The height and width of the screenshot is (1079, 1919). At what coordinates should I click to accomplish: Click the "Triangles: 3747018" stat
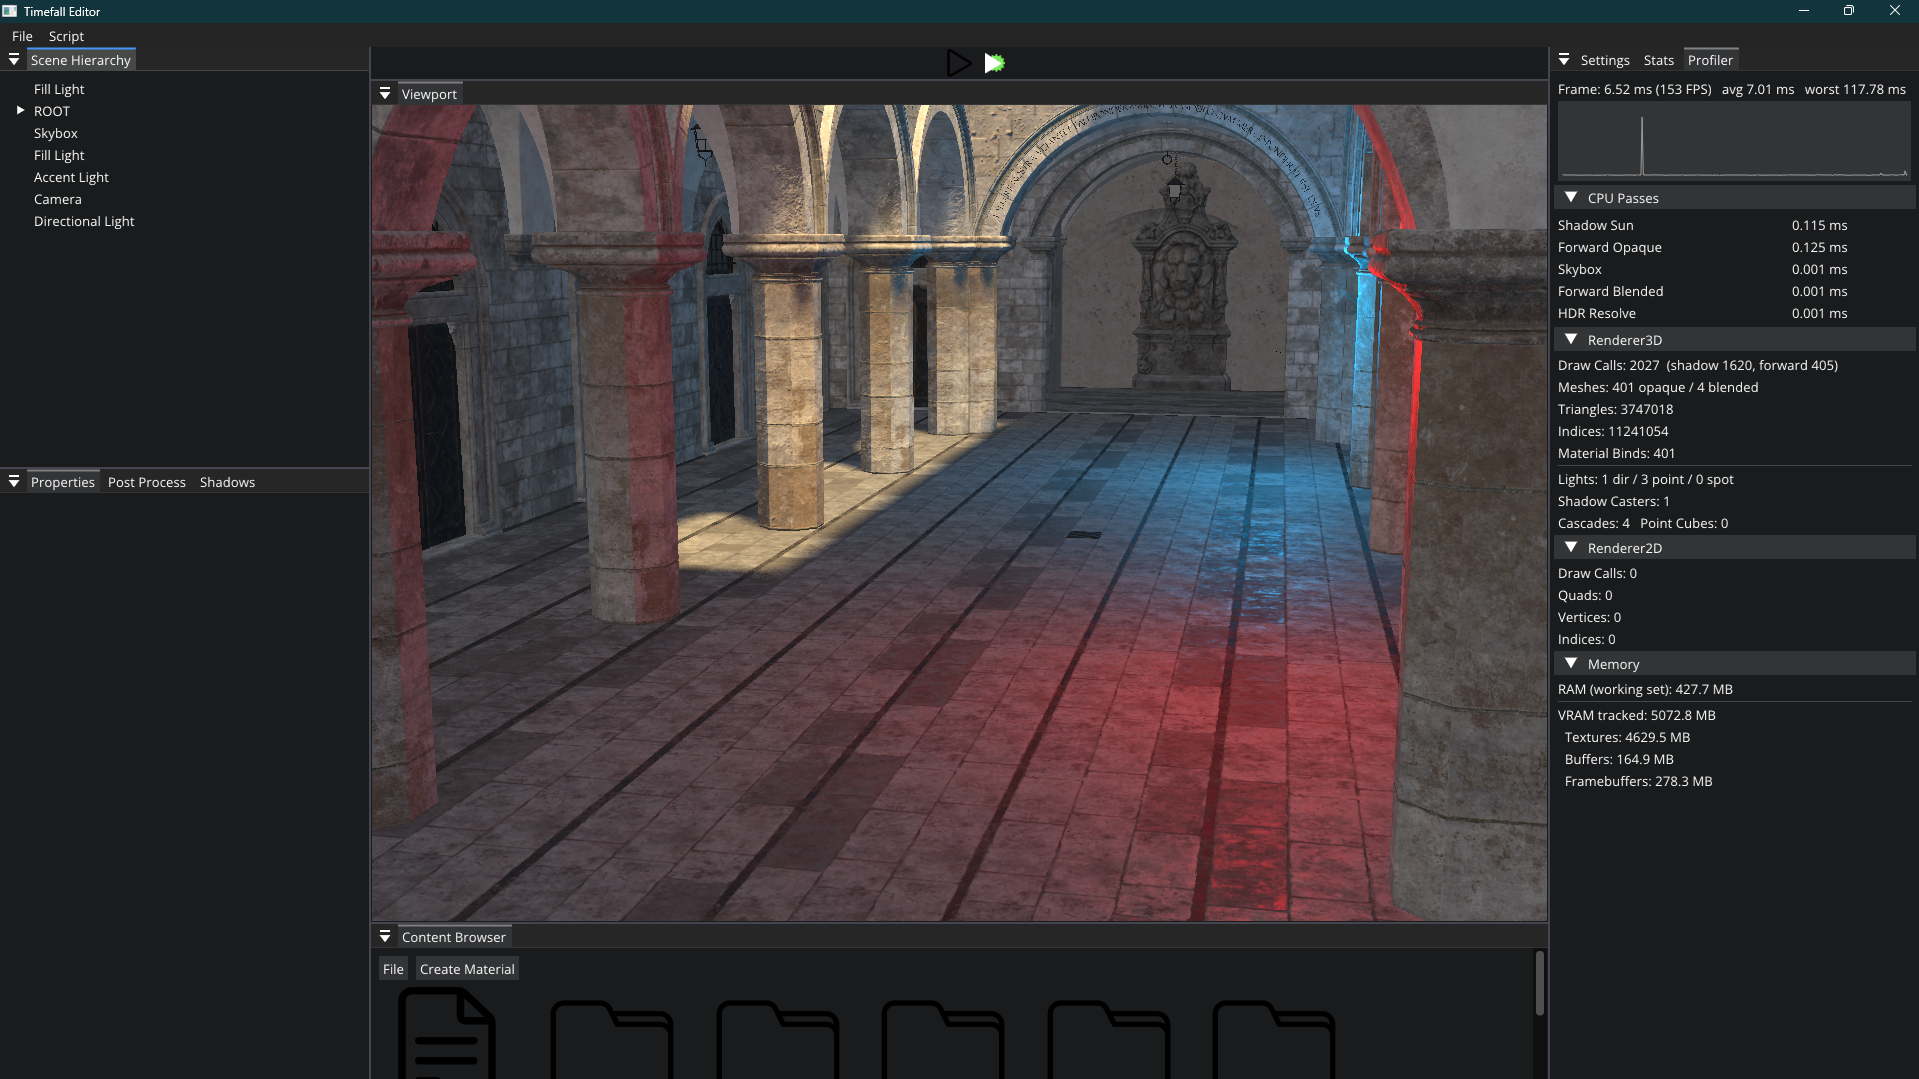tap(1615, 409)
